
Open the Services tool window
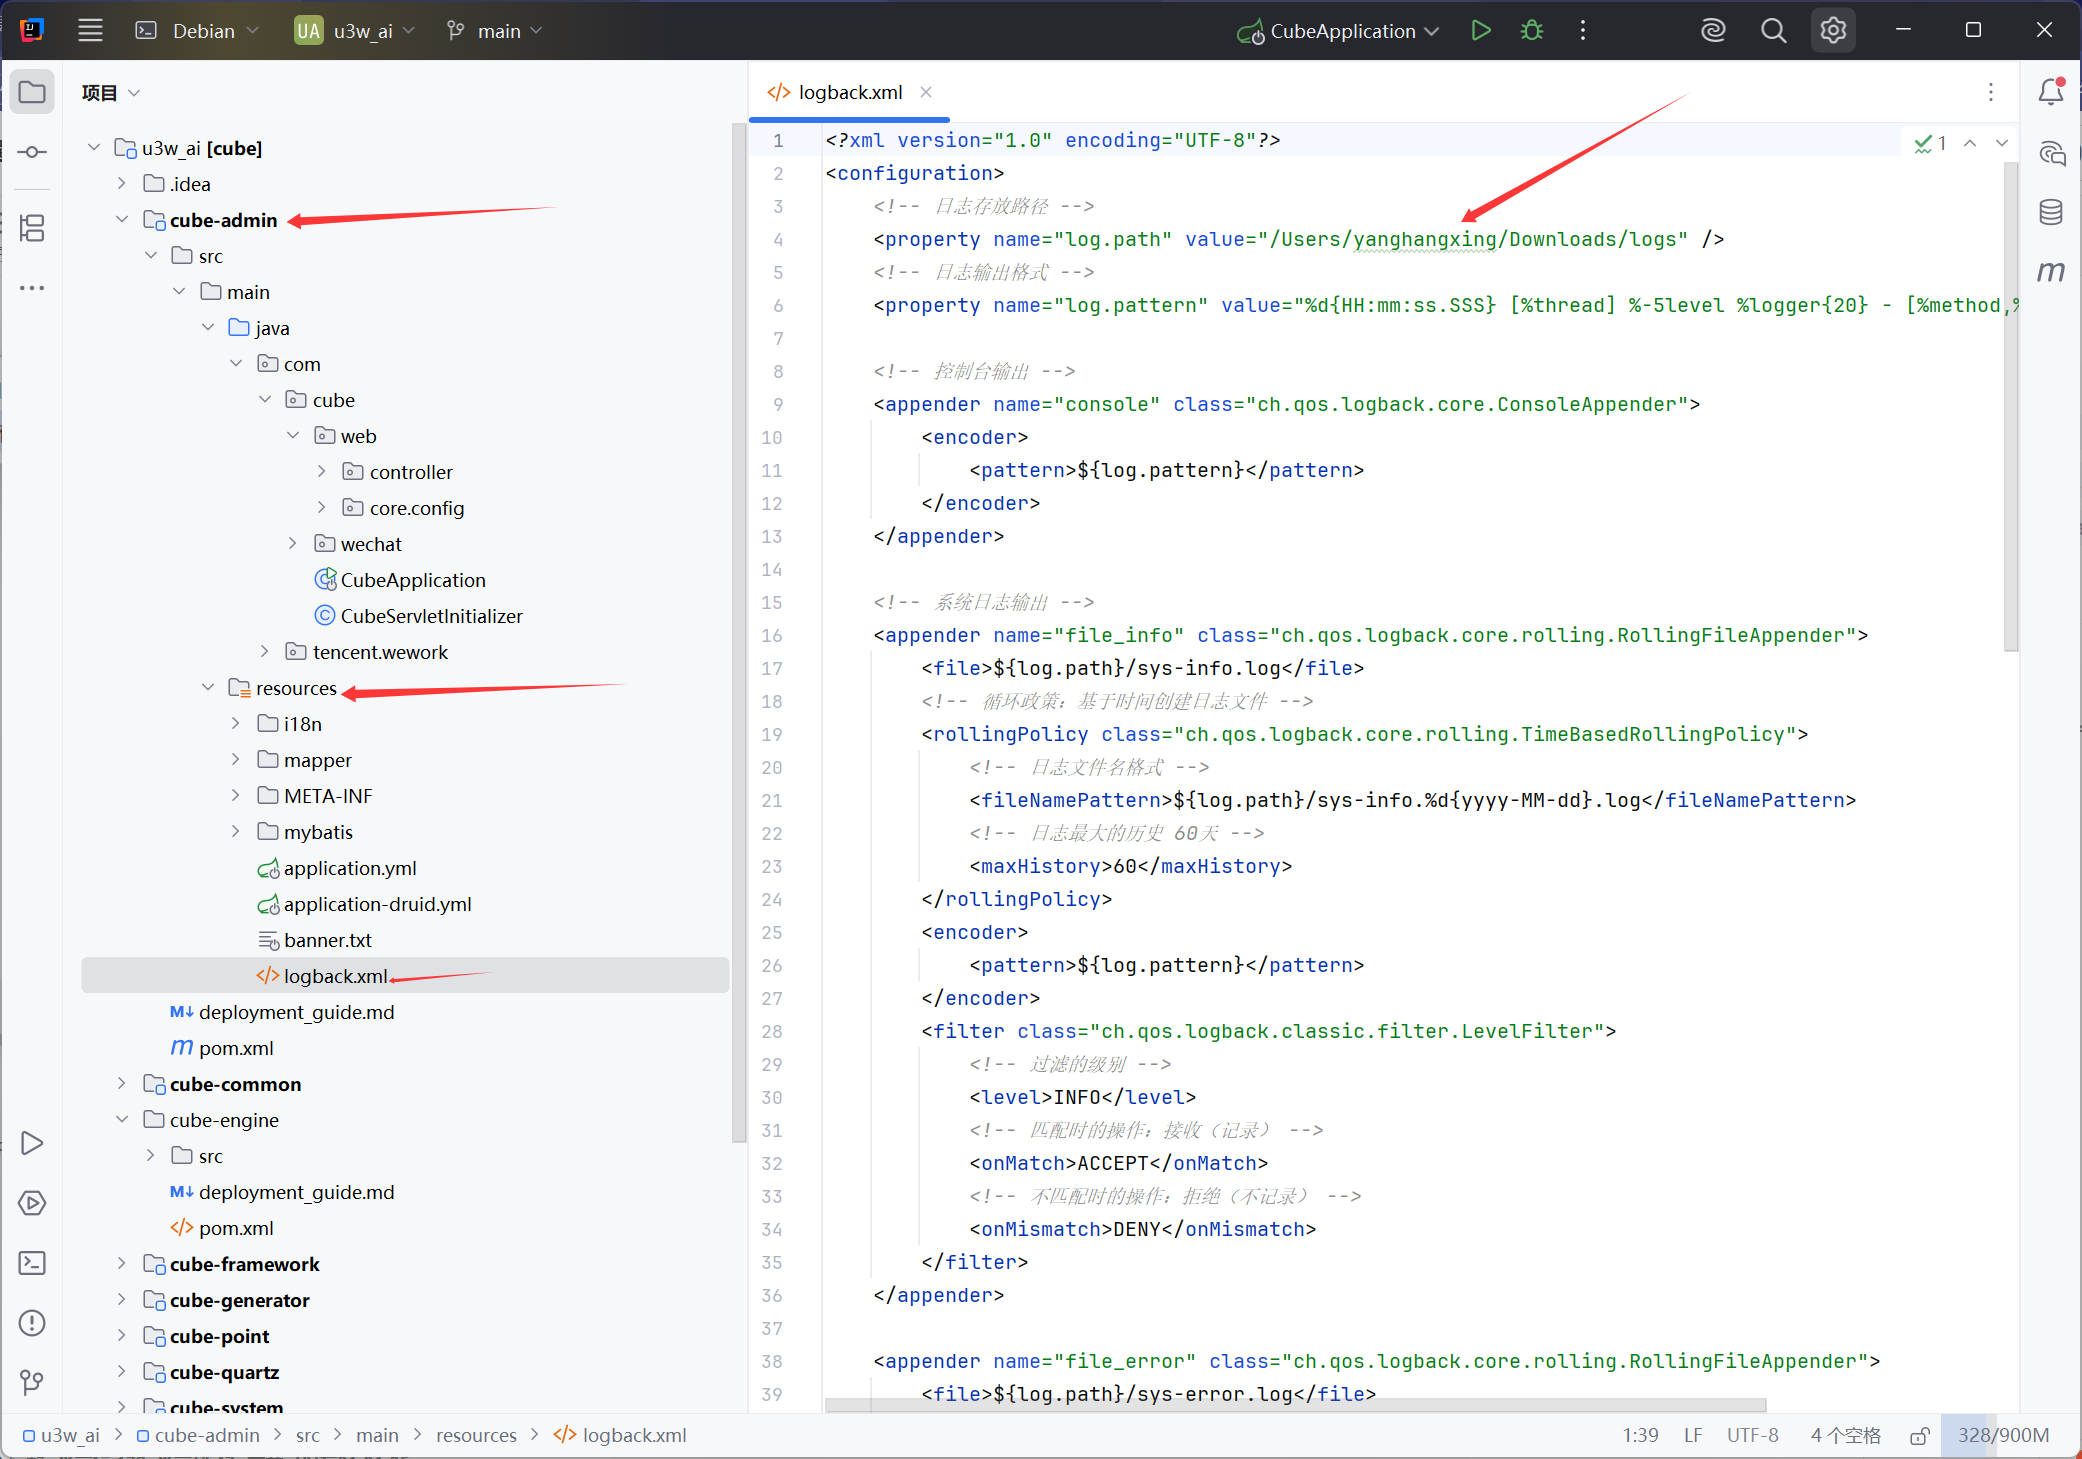[32, 1203]
